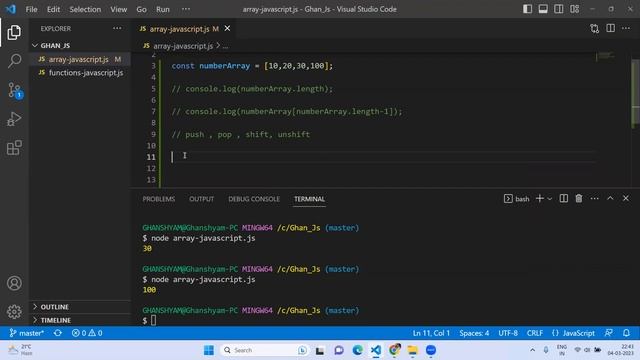Click the feedback icon in status bar
The width and height of the screenshot is (640, 360).
click(x=609, y=333)
